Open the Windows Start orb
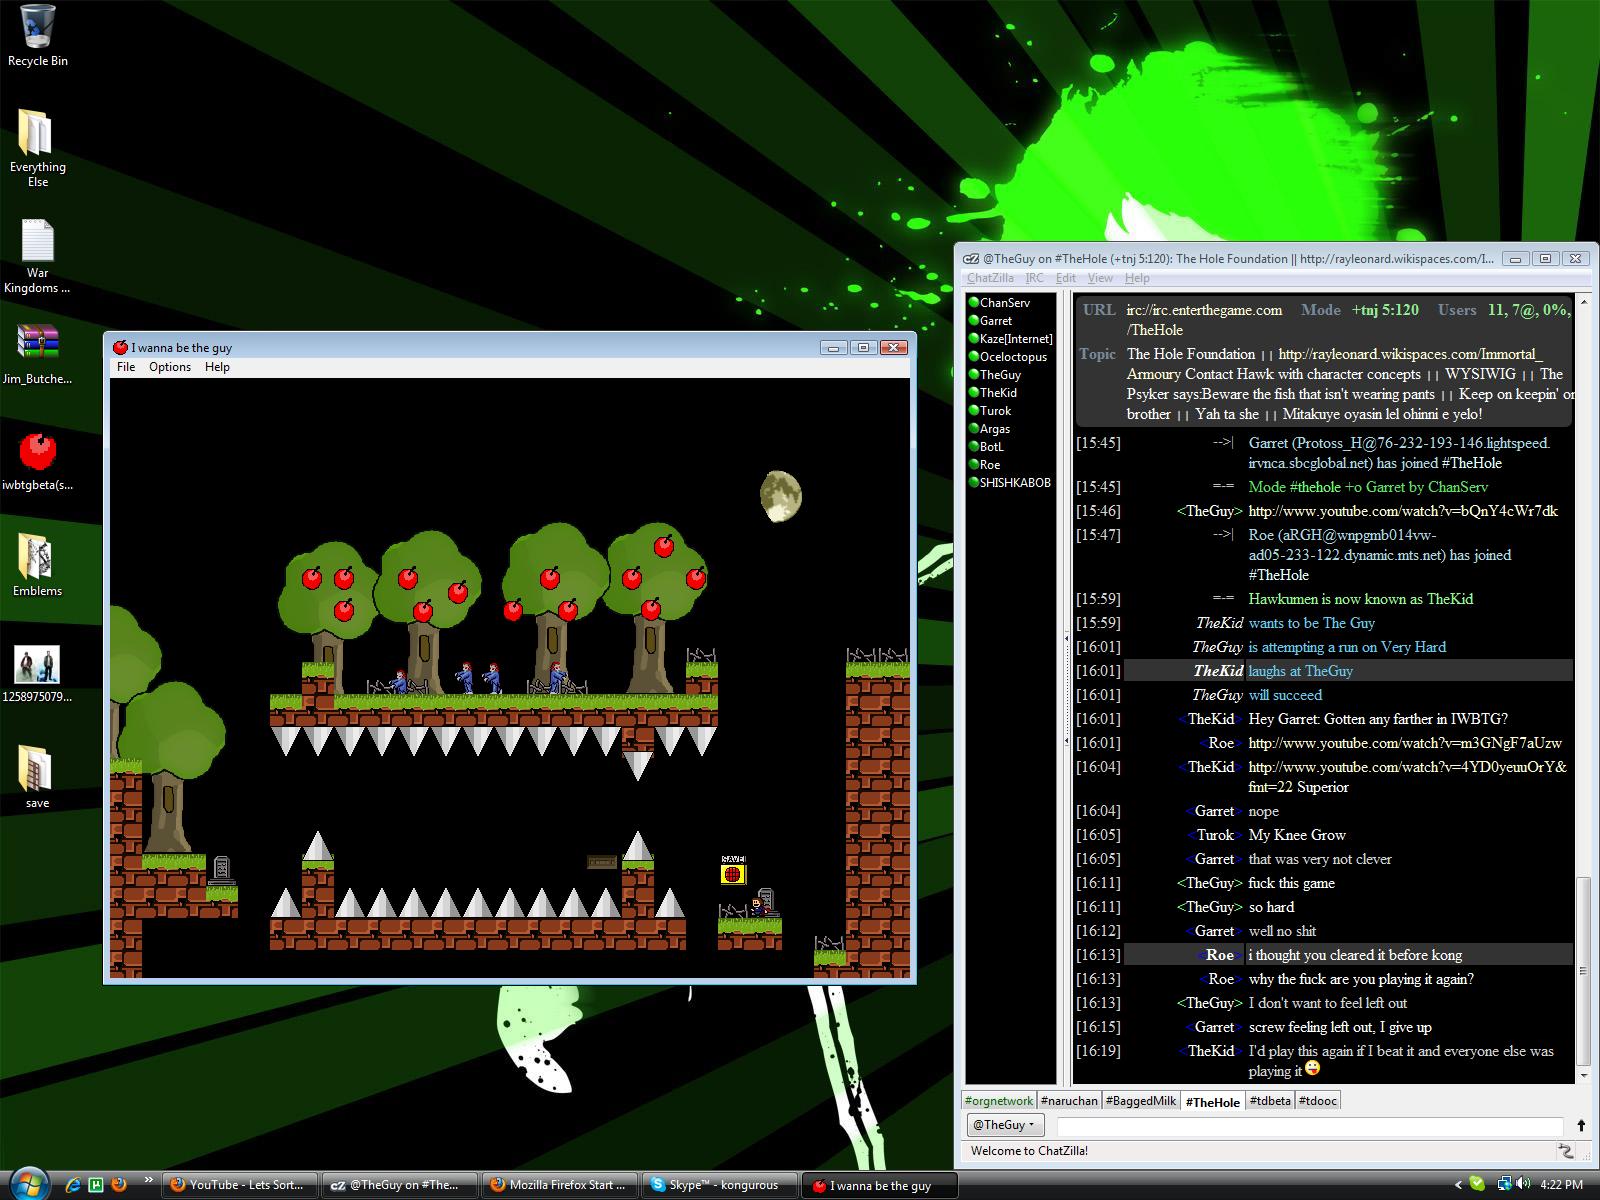 [28, 1182]
